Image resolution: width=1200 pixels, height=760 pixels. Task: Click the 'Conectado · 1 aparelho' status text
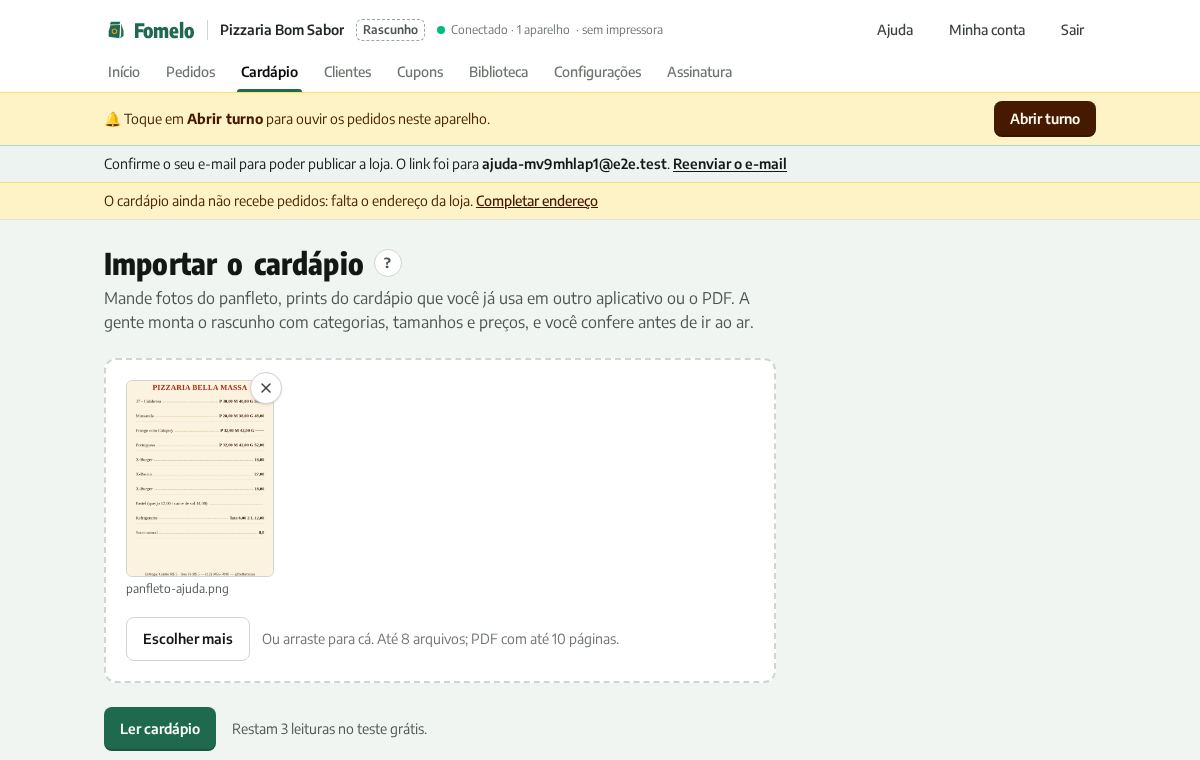click(510, 30)
